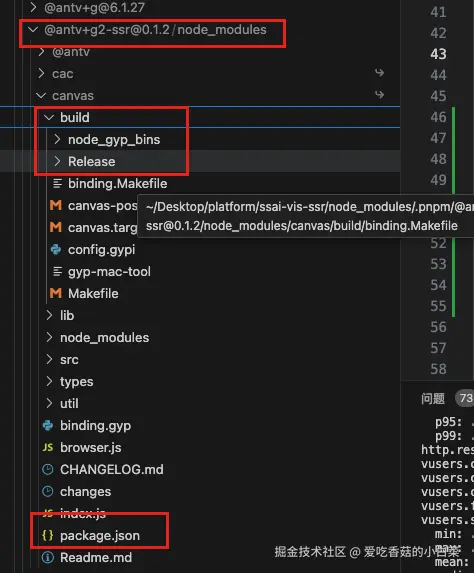Expand the util folder chevron
The height and width of the screenshot is (573, 474).
(49, 403)
